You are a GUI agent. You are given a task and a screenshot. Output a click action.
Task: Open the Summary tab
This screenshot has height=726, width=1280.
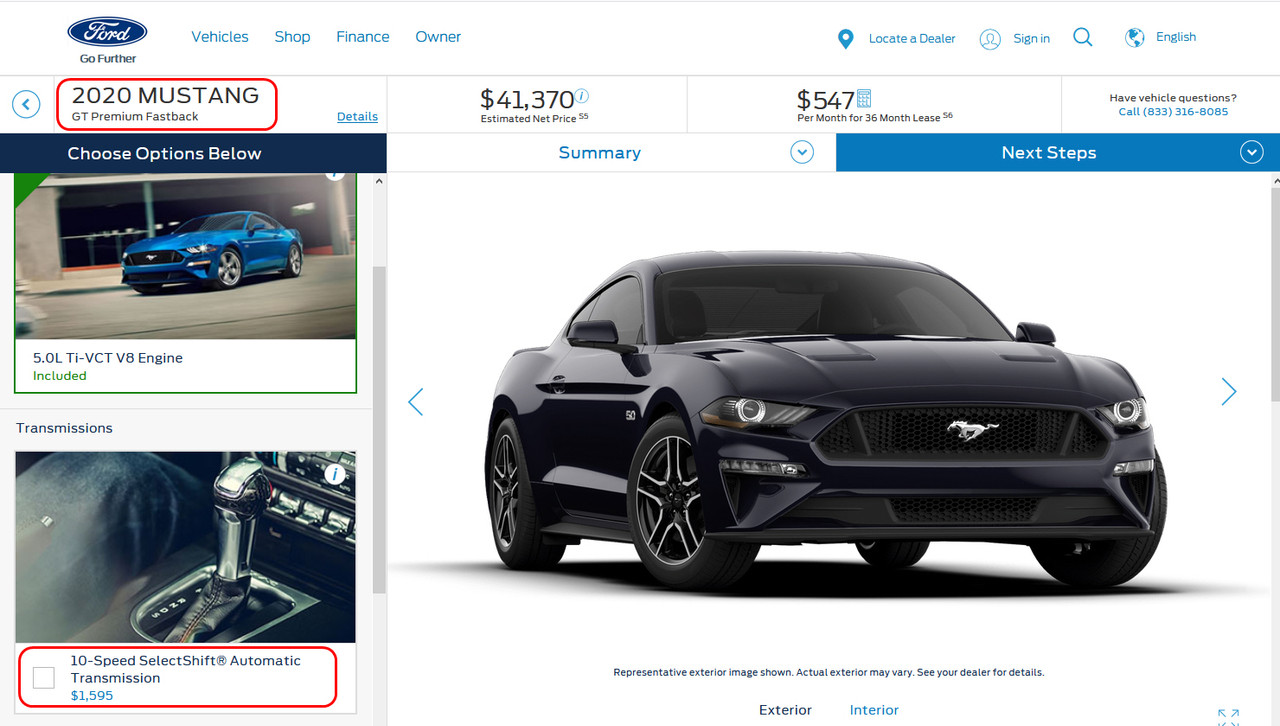click(600, 153)
